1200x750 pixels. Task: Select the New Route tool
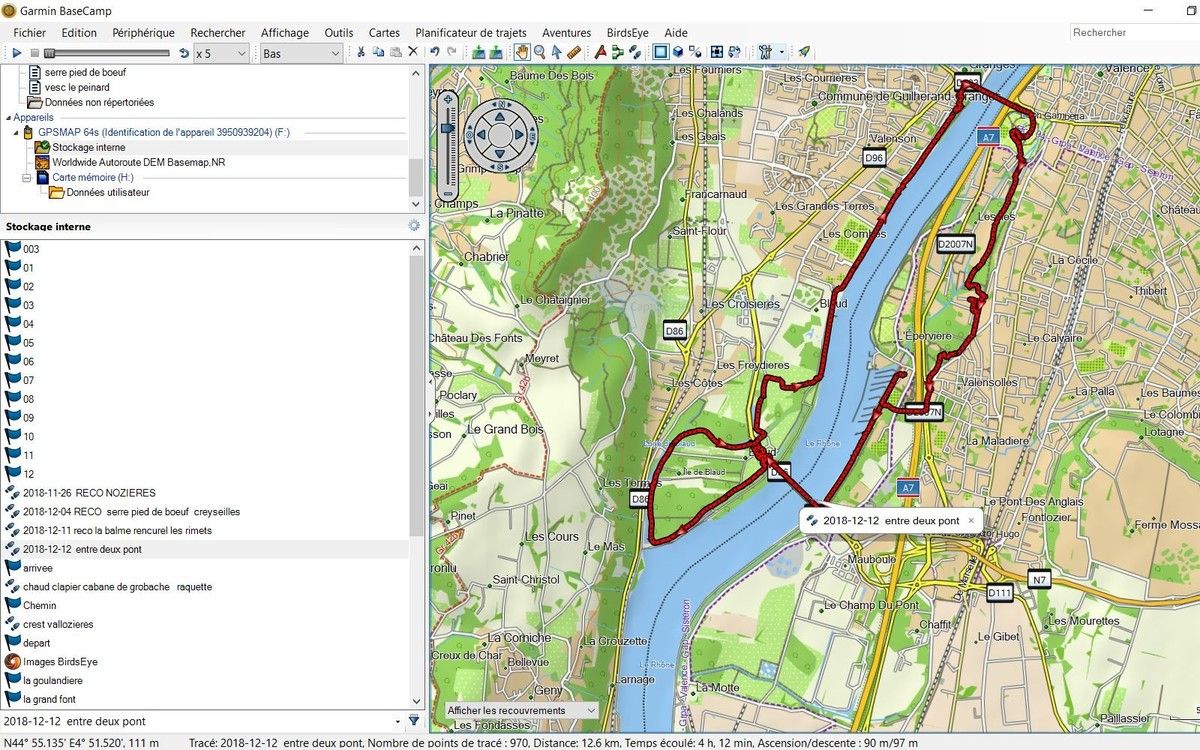[x=617, y=52]
